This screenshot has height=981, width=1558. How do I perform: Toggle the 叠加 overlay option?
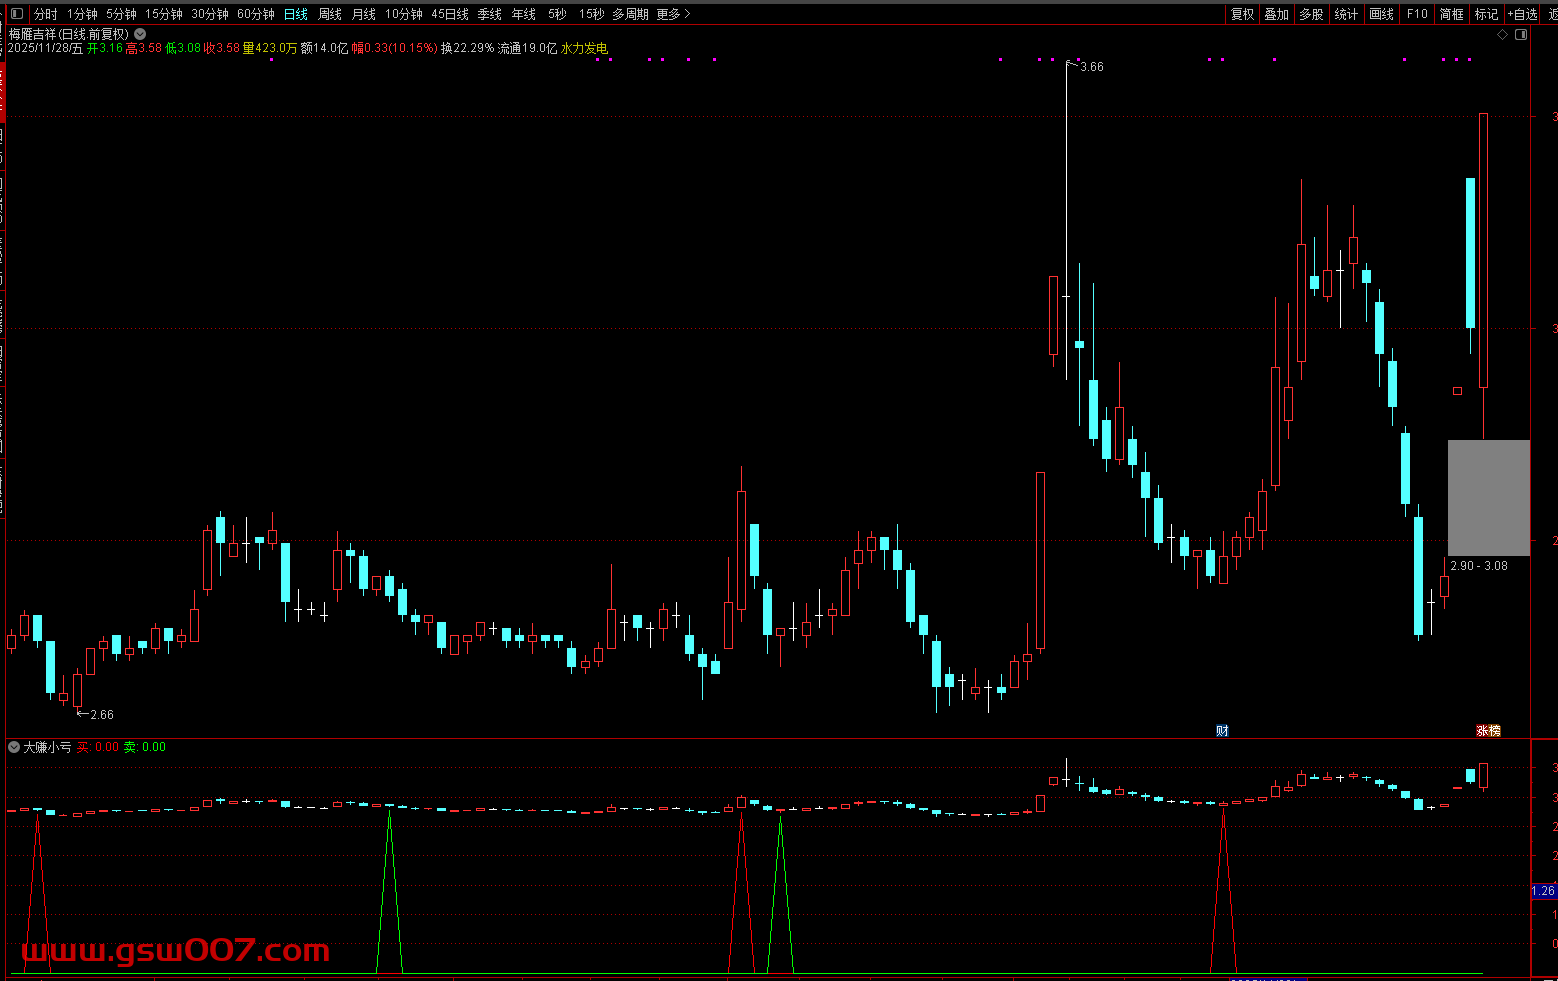point(1276,14)
